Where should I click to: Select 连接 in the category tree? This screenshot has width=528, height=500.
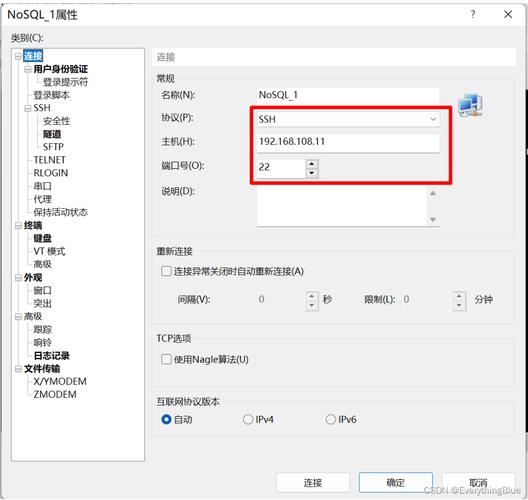click(x=33, y=56)
